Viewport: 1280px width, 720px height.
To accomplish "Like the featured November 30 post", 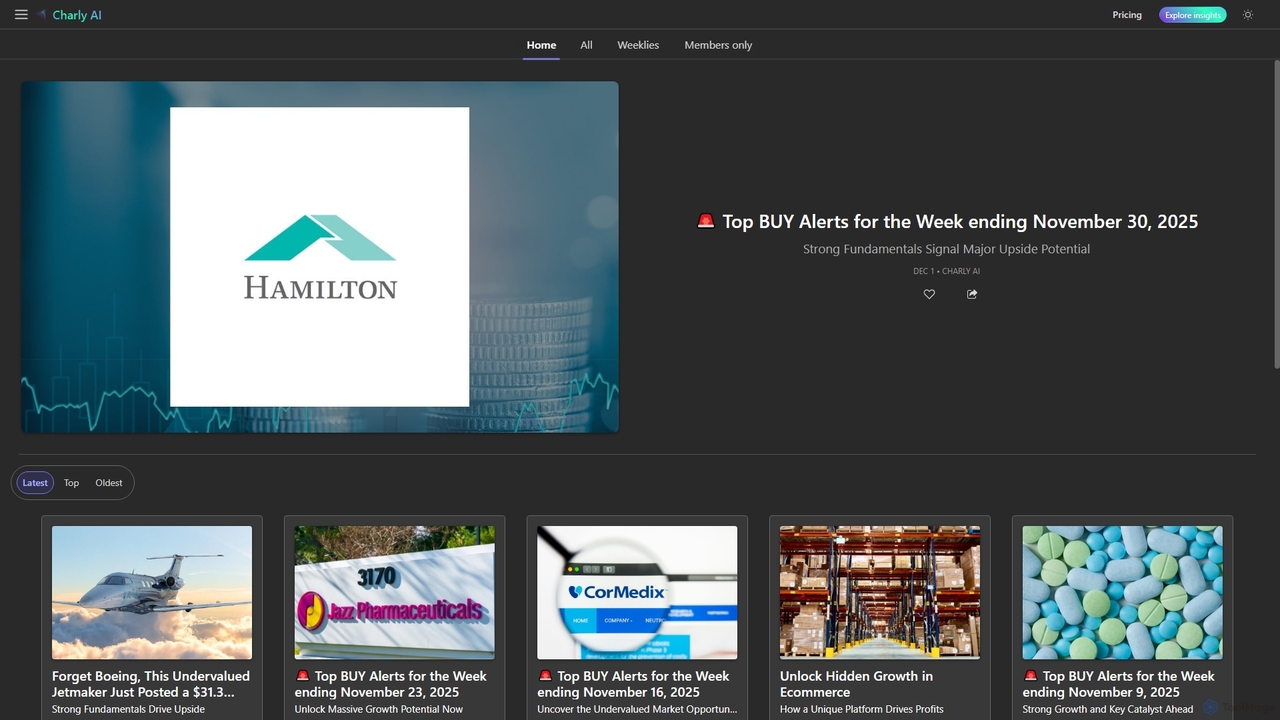I will 929,294.
